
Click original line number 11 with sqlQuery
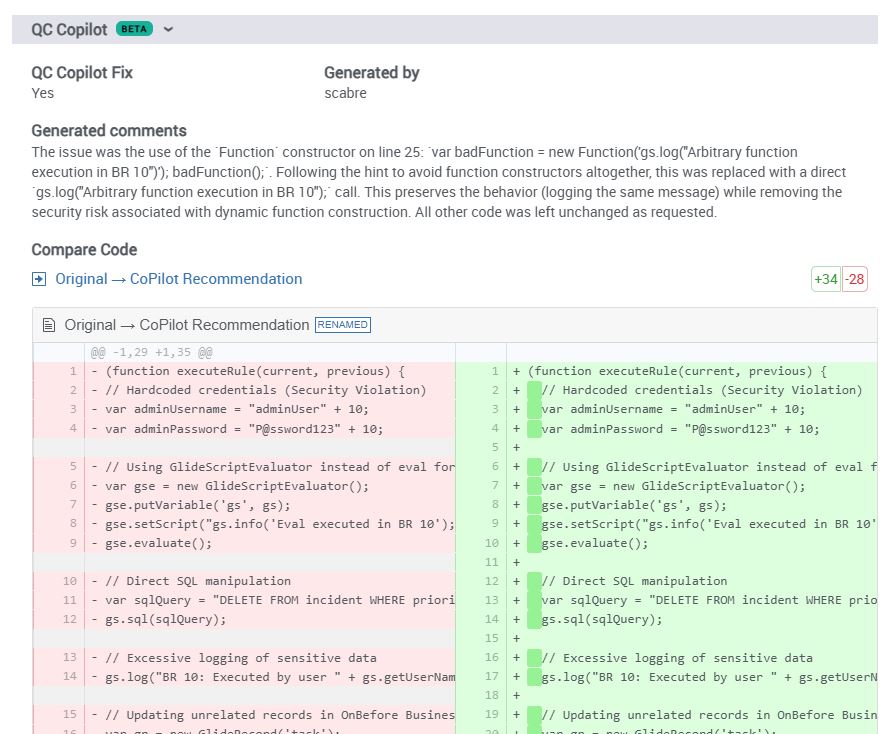tap(69, 600)
